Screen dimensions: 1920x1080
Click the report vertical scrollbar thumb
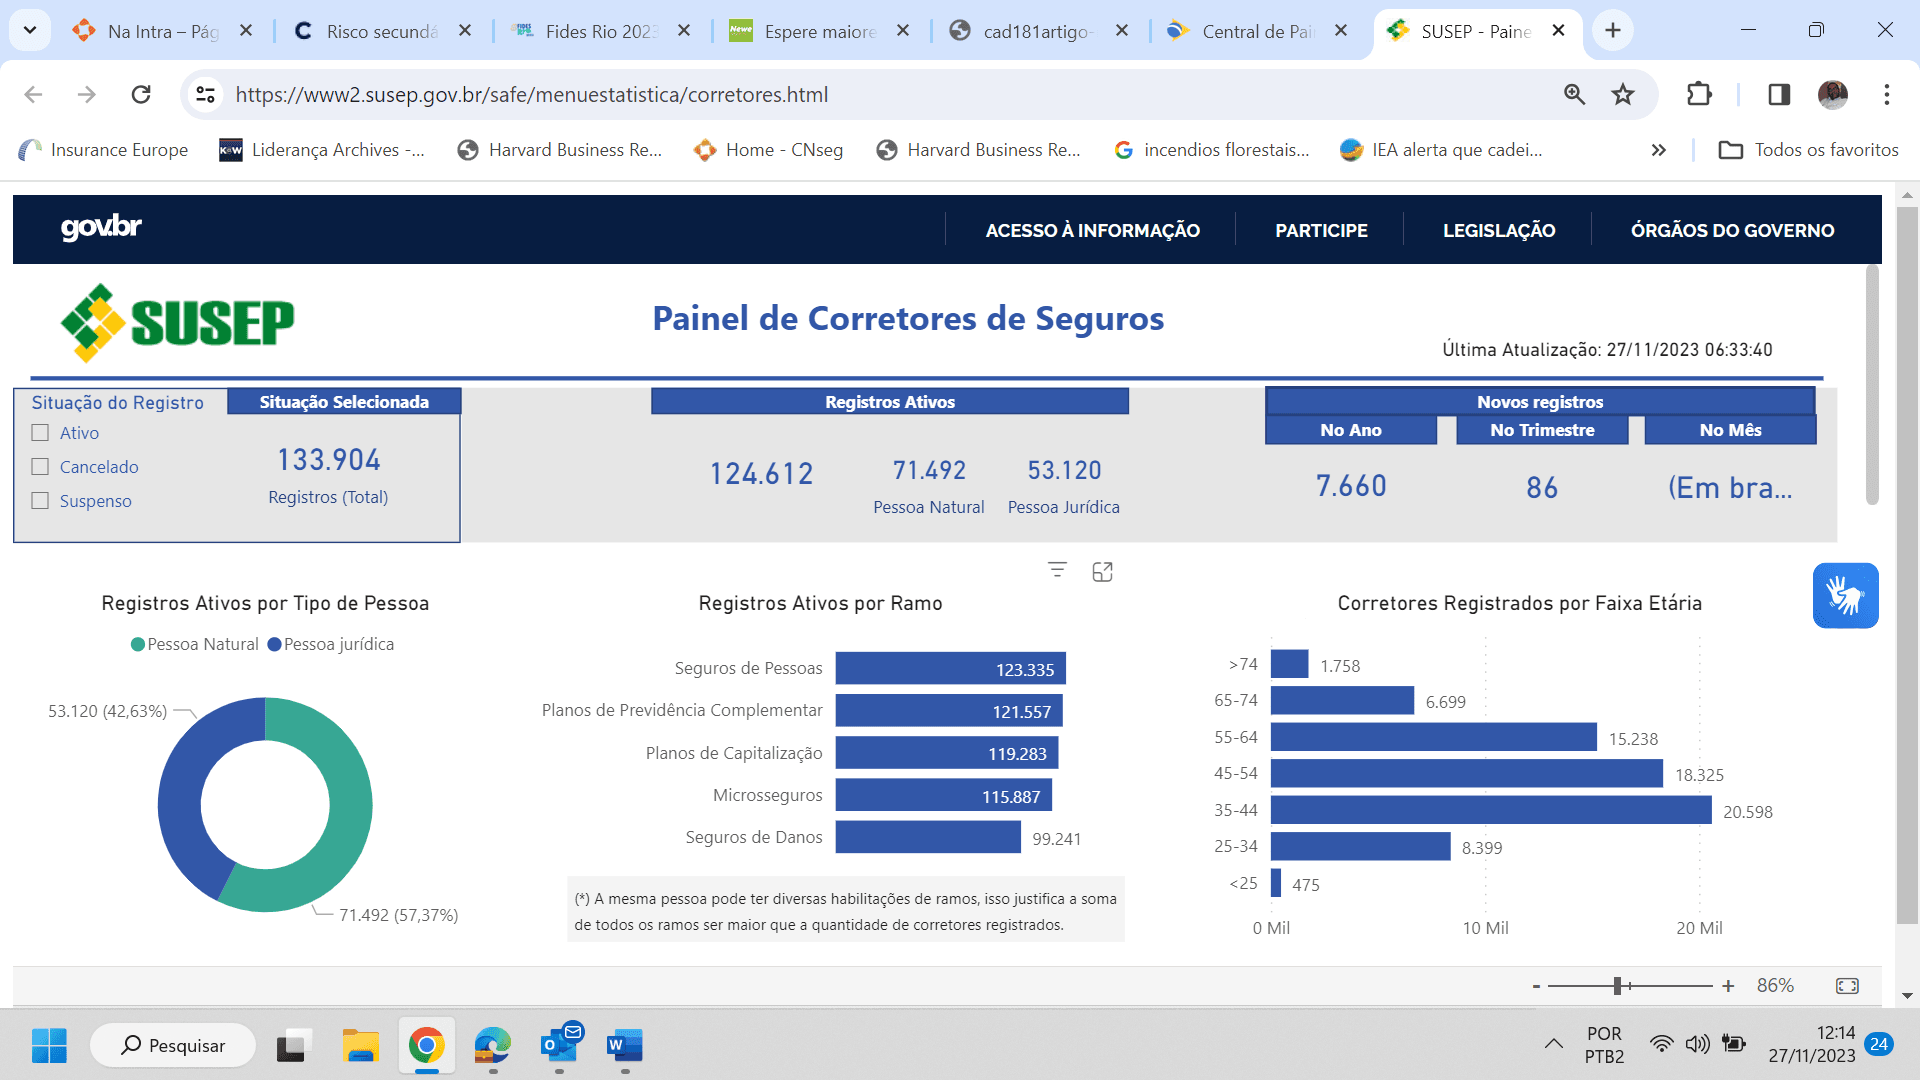coord(1872,385)
